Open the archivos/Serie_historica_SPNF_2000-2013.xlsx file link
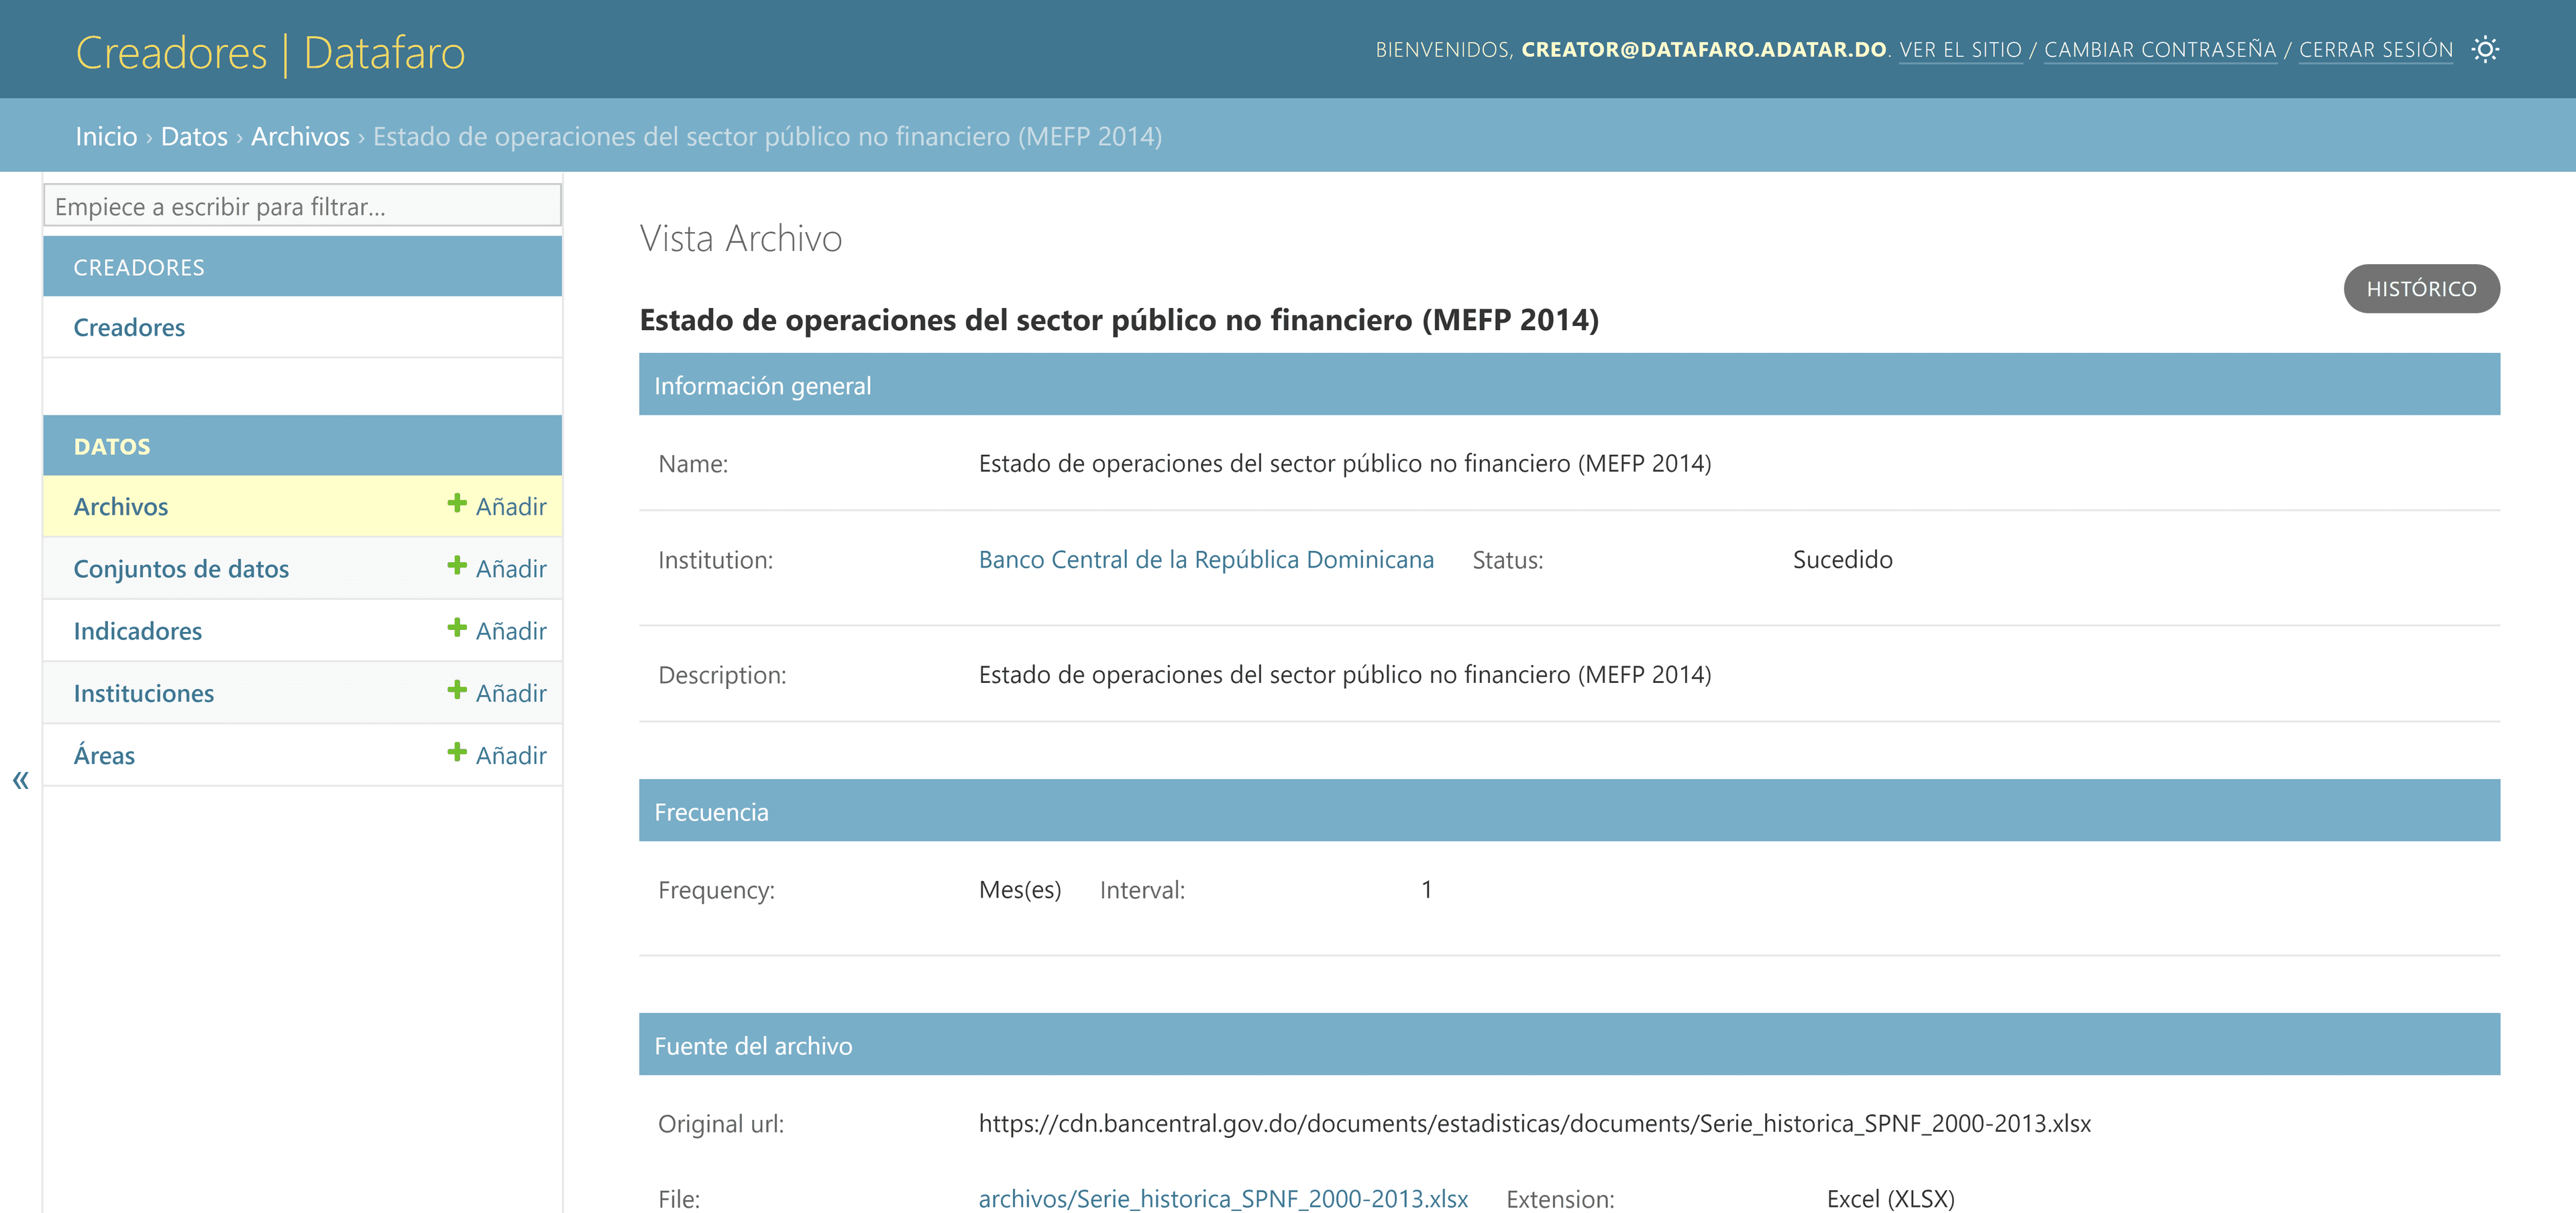 click(1223, 1198)
